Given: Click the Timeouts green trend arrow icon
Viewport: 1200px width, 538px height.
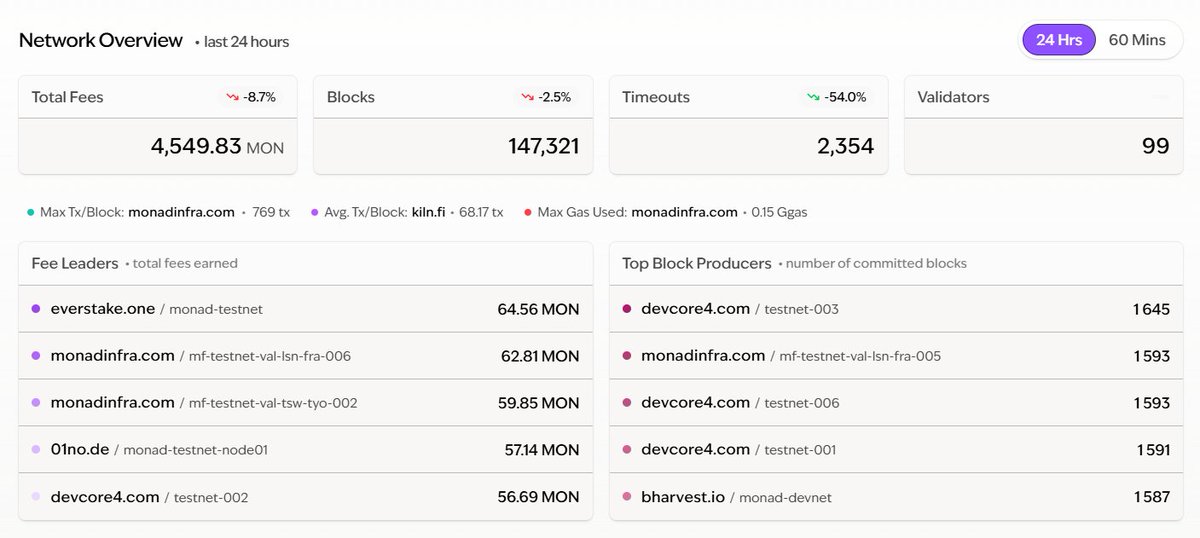Looking at the screenshot, I should point(814,97).
